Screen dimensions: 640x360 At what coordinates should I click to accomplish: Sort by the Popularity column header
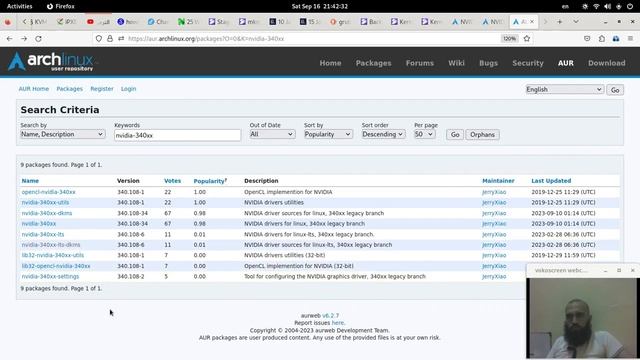209,181
